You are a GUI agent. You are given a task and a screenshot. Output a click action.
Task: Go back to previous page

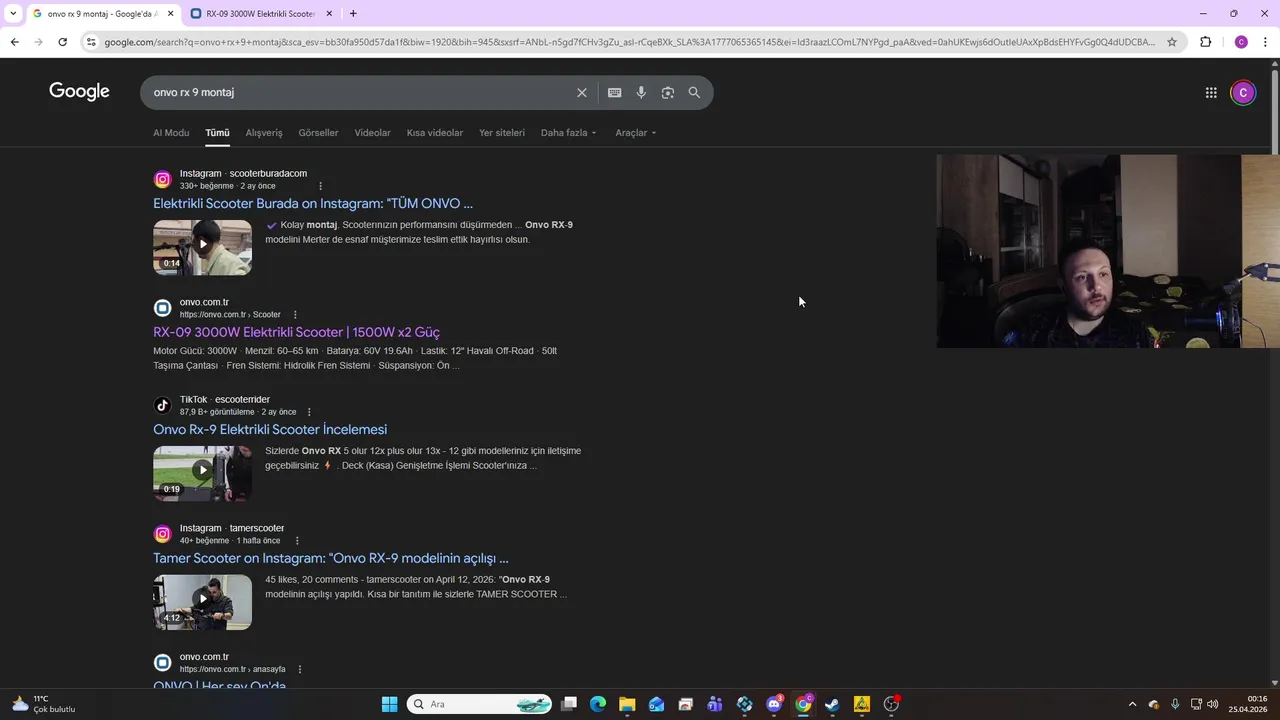click(x=14, y=42)
